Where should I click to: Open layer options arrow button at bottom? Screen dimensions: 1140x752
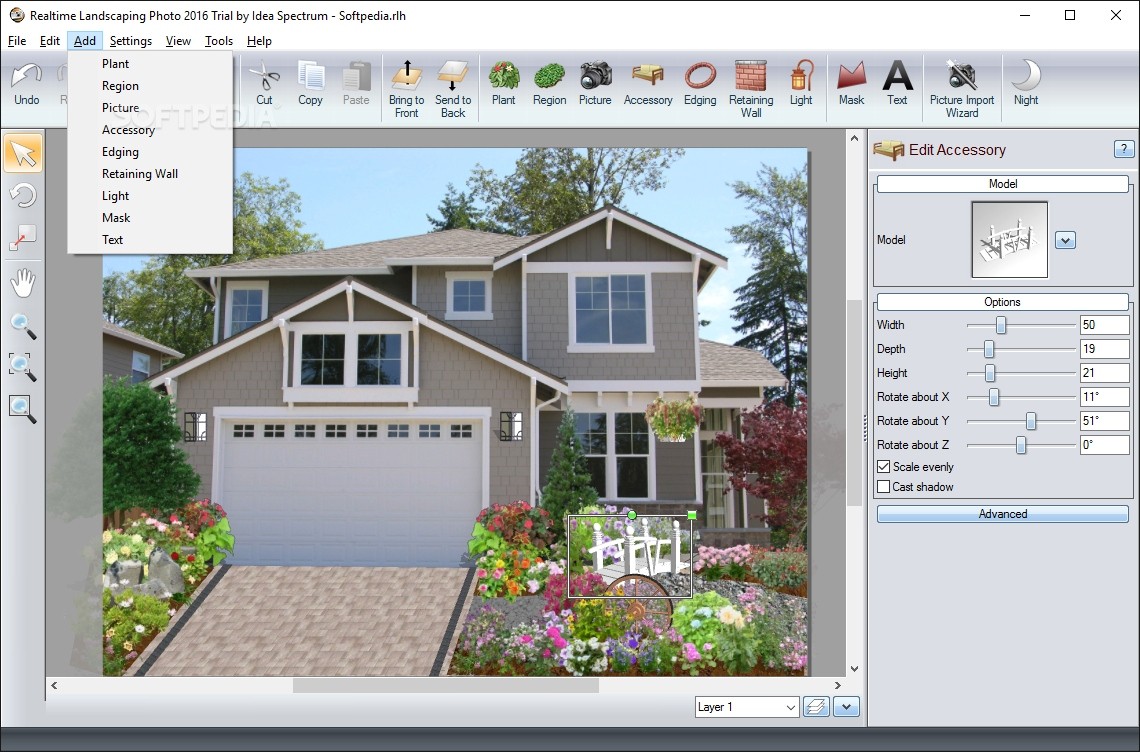(846, 707)
